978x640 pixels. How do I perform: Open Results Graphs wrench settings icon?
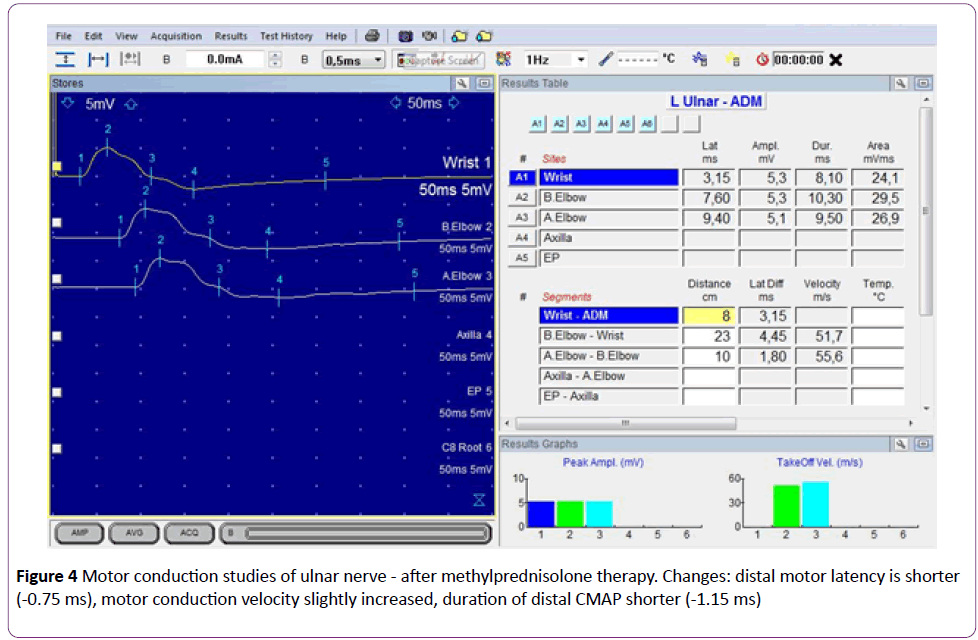pos(901,444)
